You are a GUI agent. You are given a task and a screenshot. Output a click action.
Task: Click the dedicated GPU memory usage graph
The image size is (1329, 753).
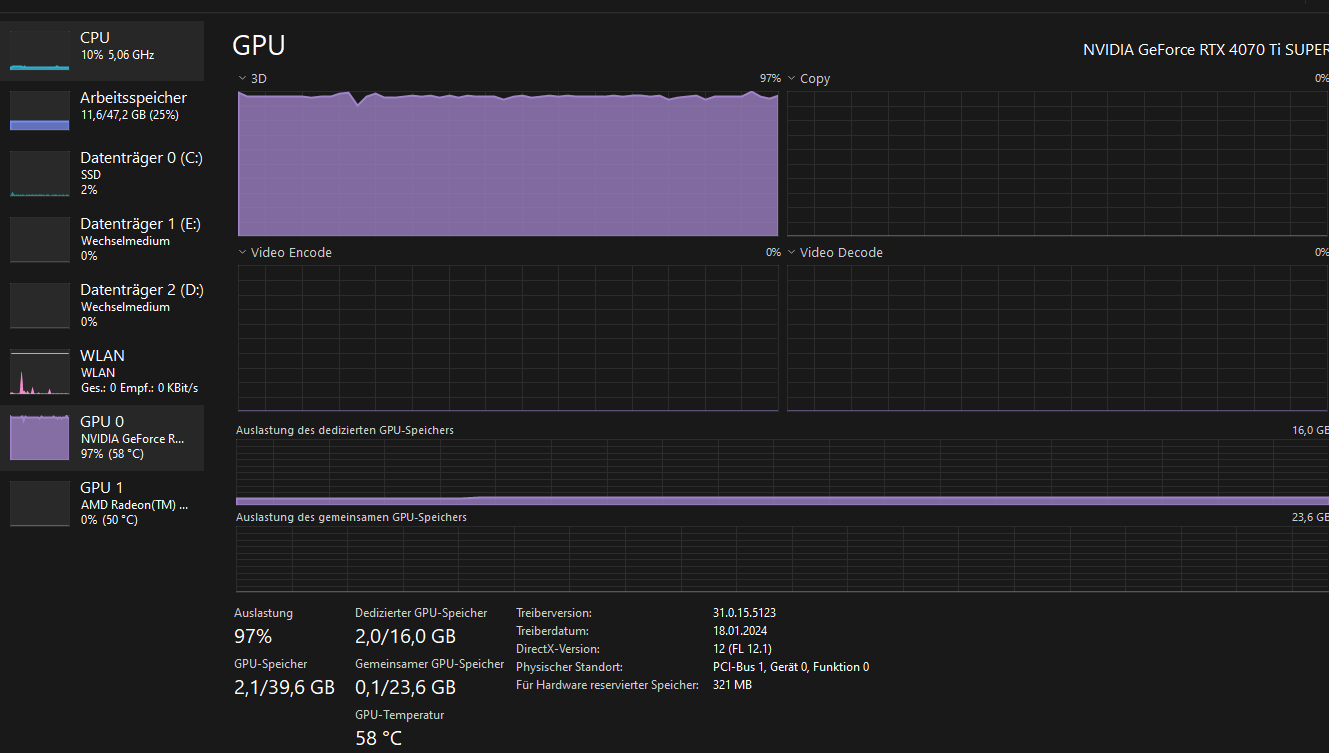click(782, 472)
